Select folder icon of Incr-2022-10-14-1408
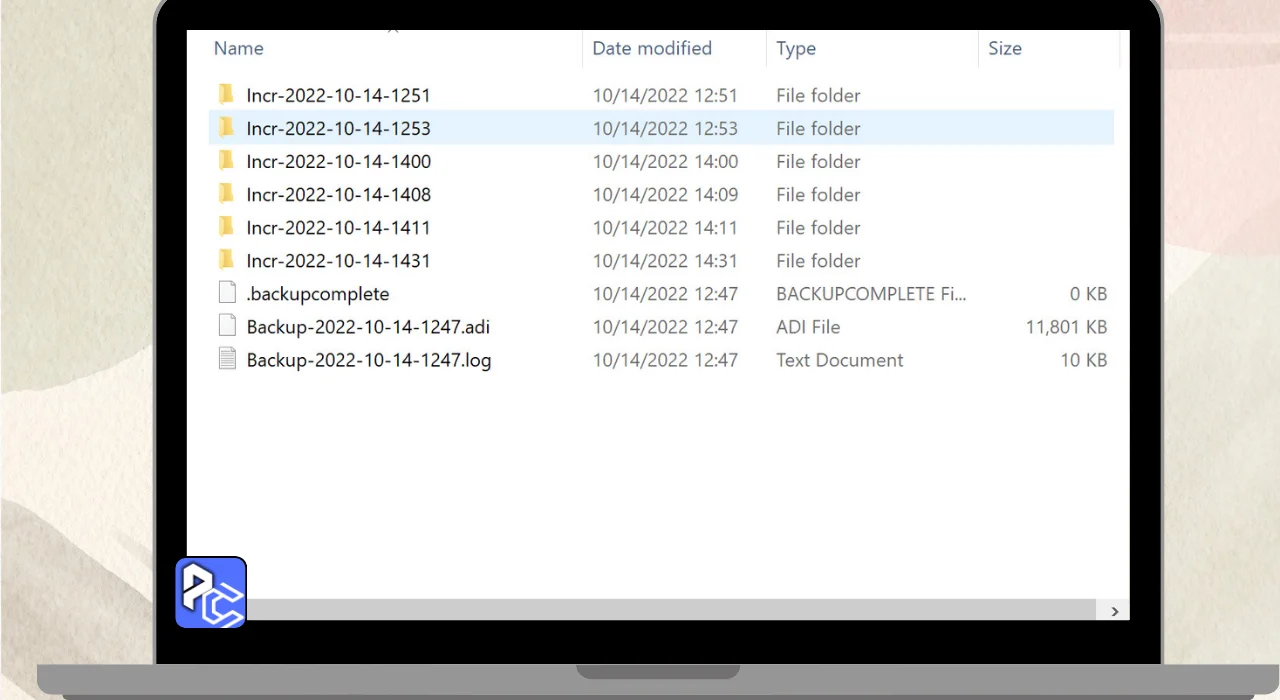This screenshot has width=1280, height=700. click(226, 194)
